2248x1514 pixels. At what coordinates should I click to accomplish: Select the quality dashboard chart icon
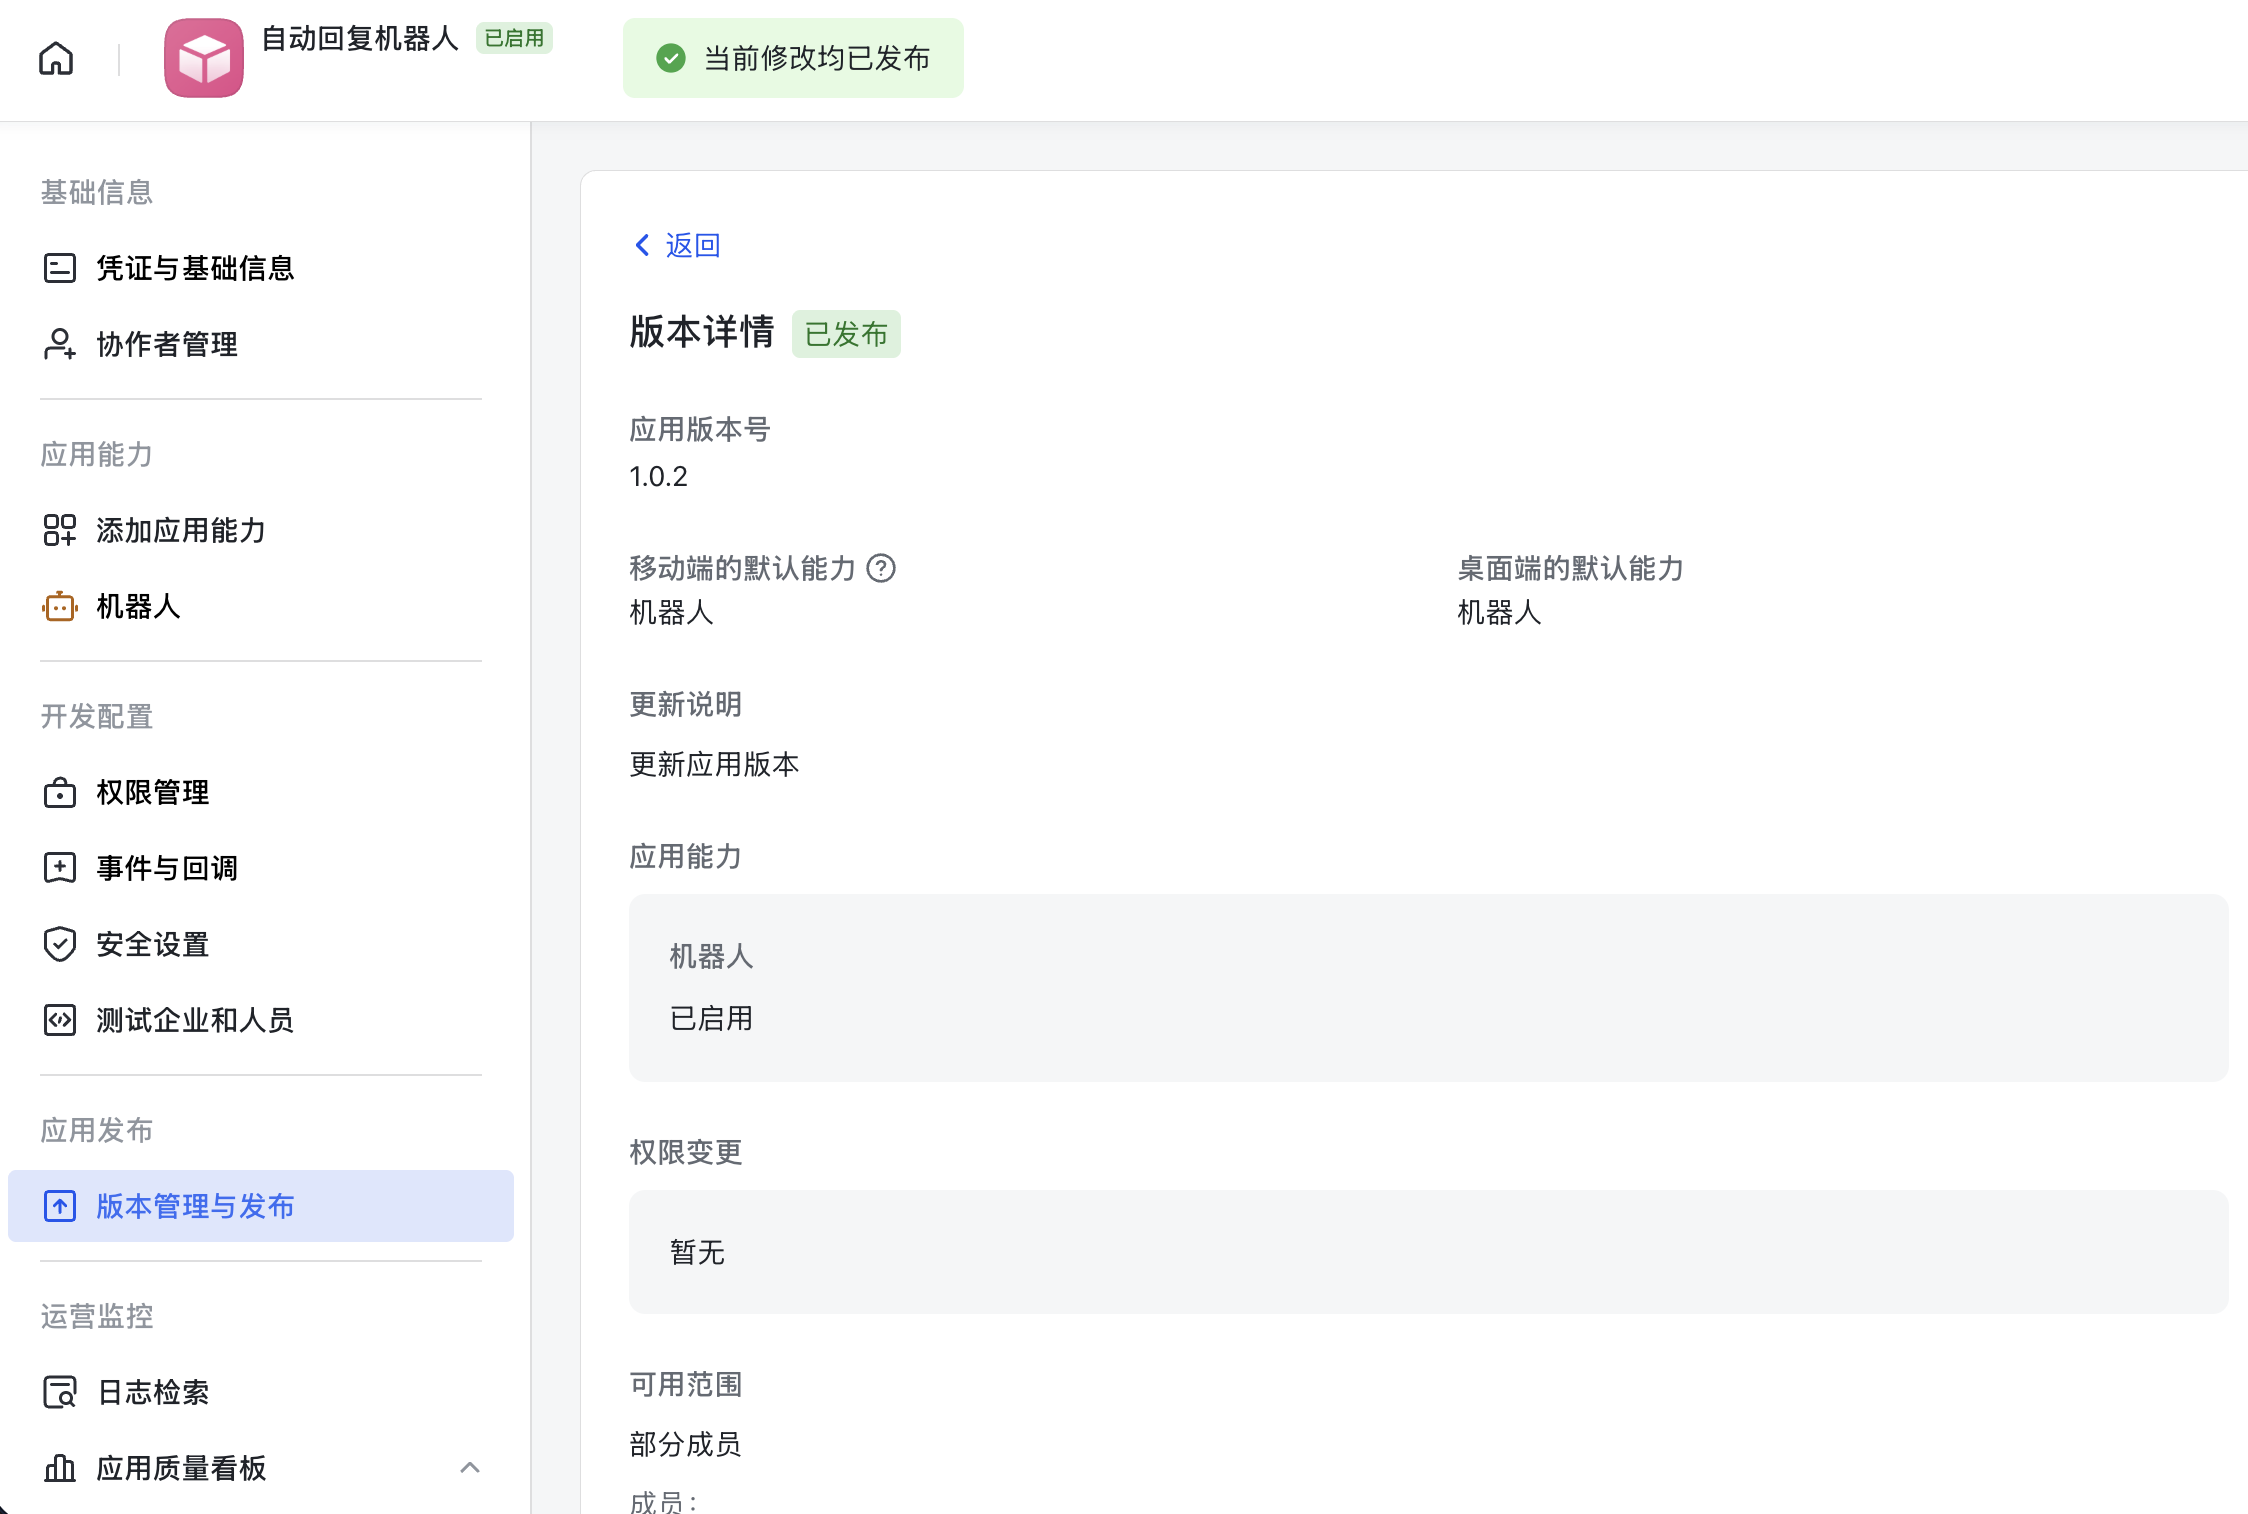60,1468
